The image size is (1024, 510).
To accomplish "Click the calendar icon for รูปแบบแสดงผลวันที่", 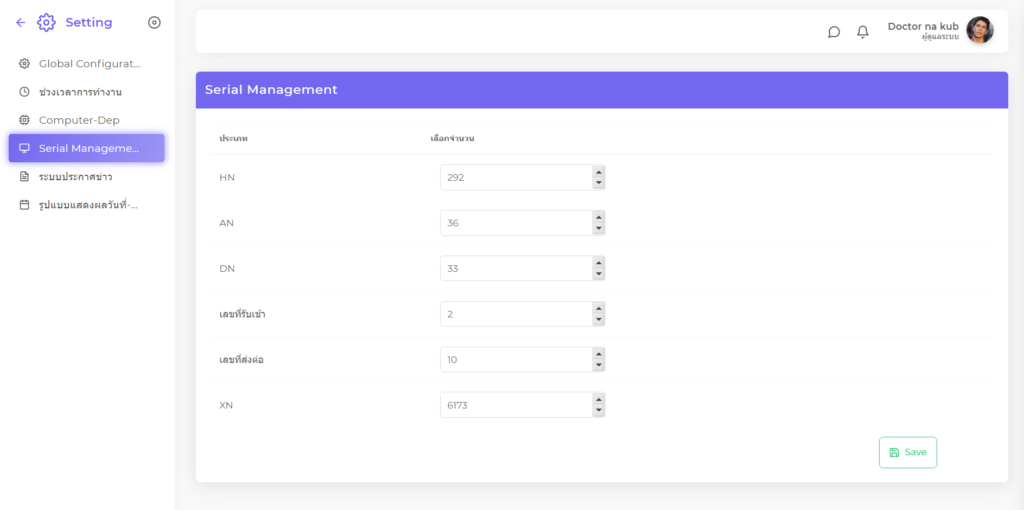I will [25, 205].
